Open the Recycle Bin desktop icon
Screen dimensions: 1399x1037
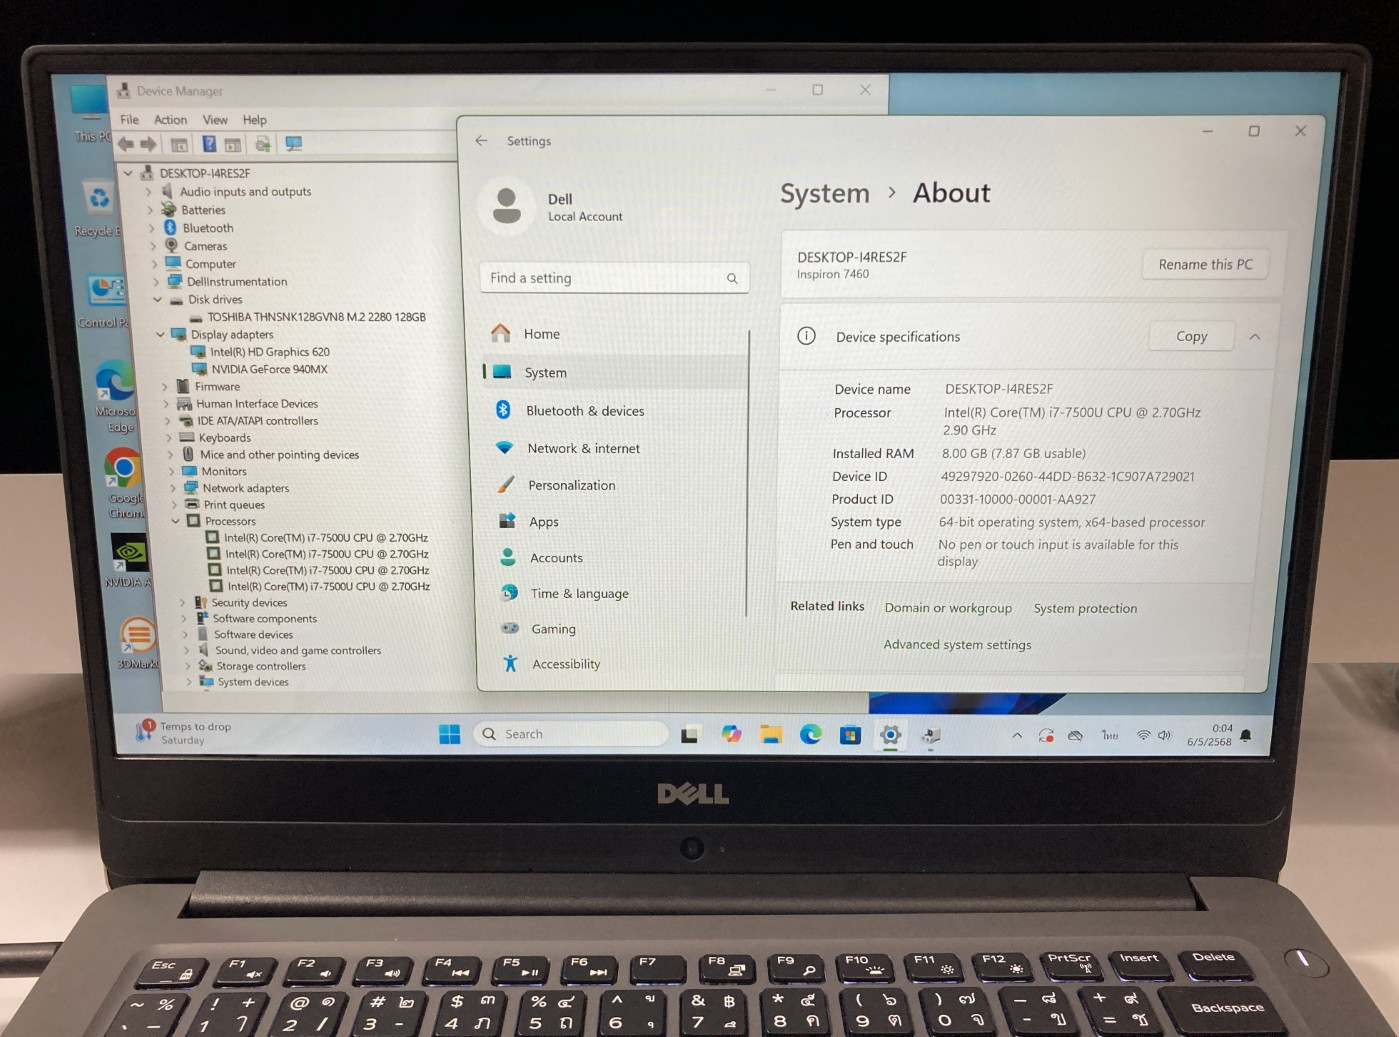[98, 208]
